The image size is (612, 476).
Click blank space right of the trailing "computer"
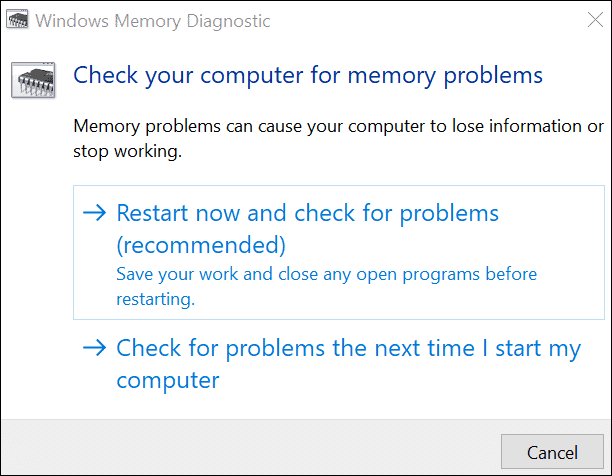[400, 381]
